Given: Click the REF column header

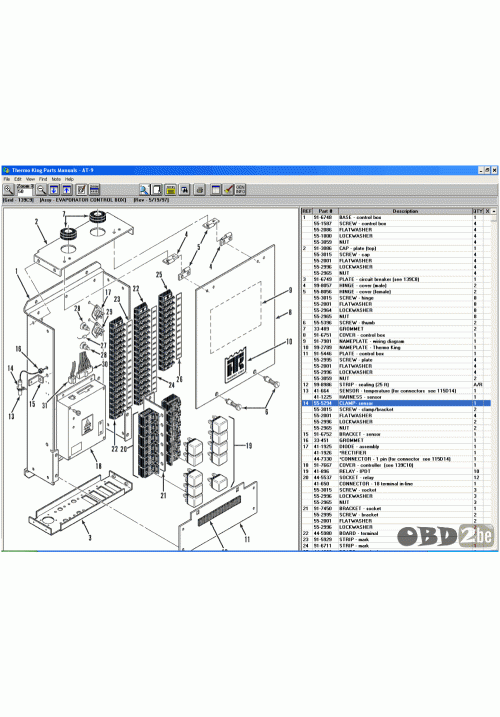Looking at the screenshot, I should (x=306, y=211).
